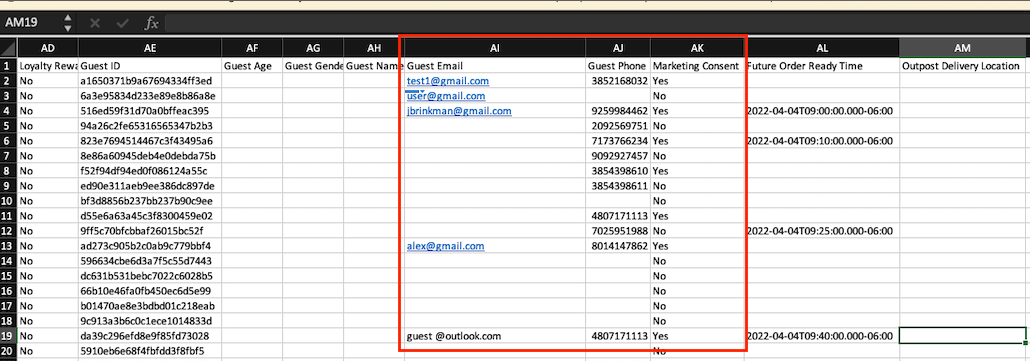Click the 'guest @outlook.com' cell

[495, 336]
